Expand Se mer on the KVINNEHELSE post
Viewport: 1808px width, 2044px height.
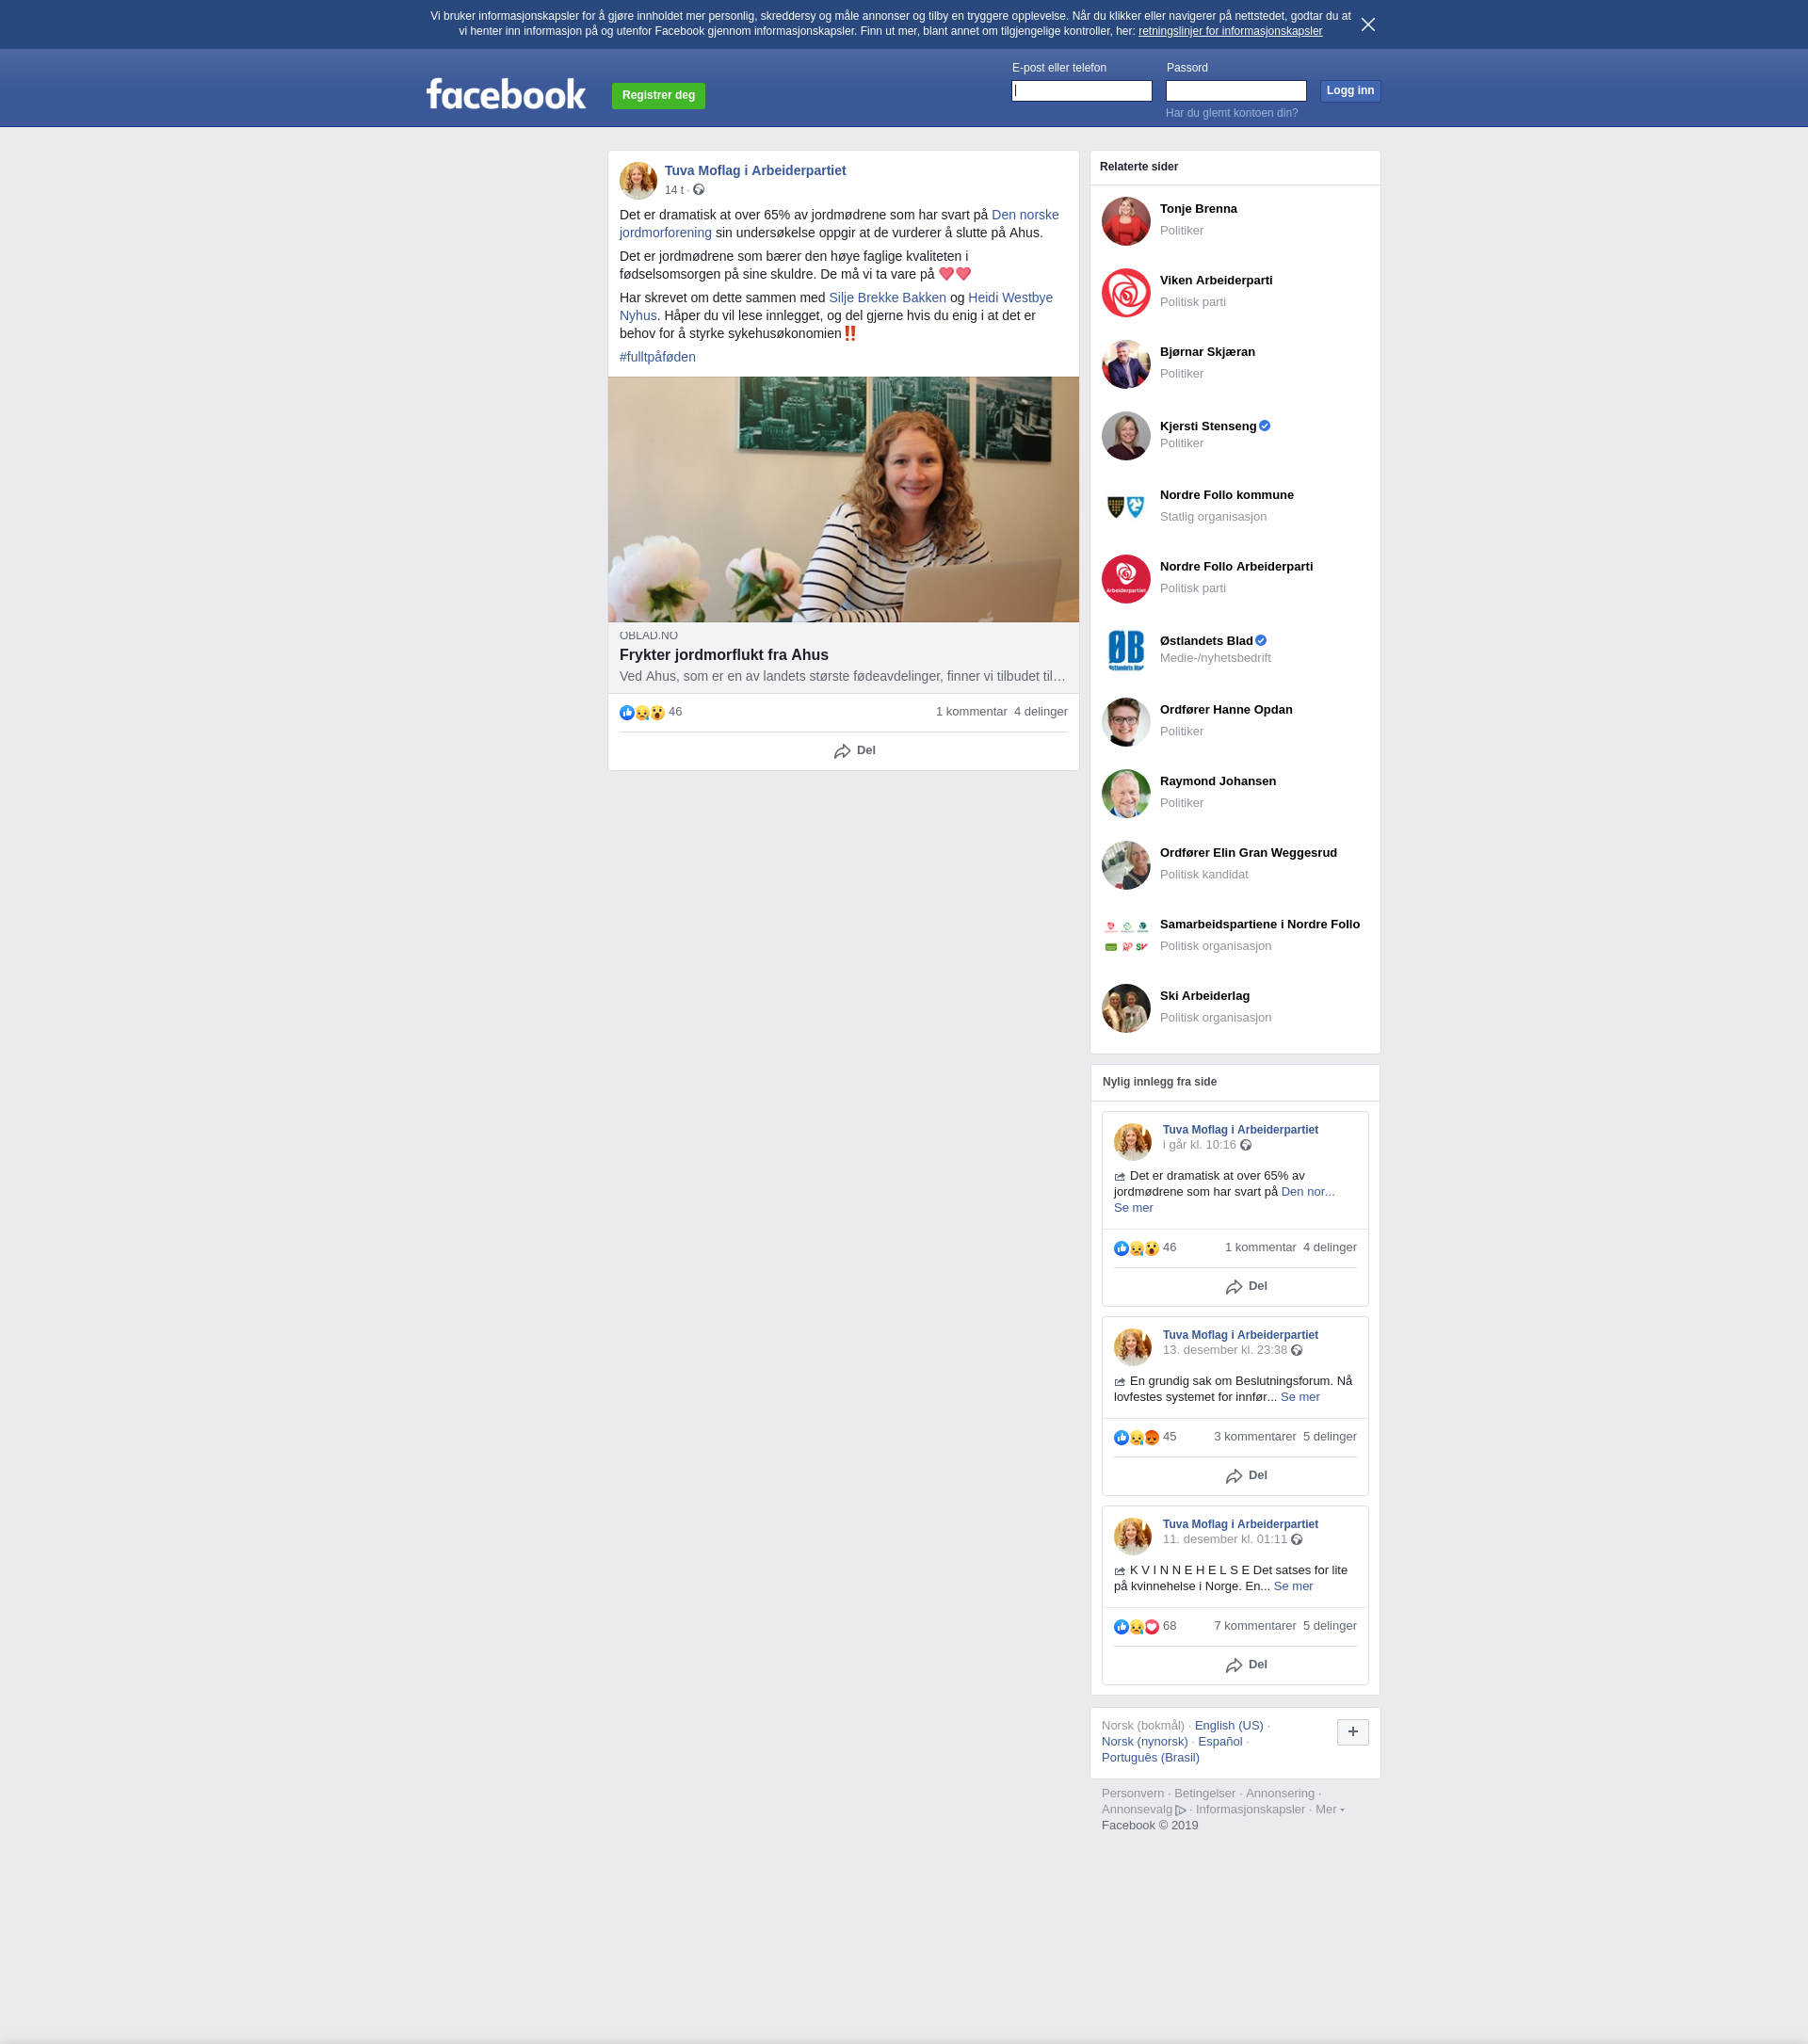(1293, 1586)
